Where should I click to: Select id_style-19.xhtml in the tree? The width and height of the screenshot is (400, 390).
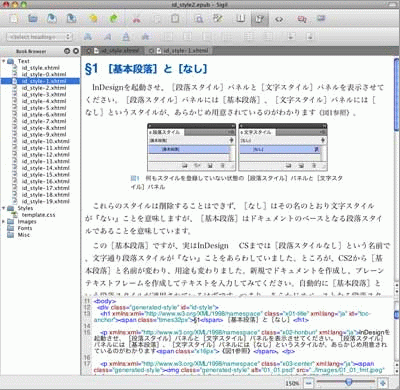pyautogui.click(x=45, y=201)
